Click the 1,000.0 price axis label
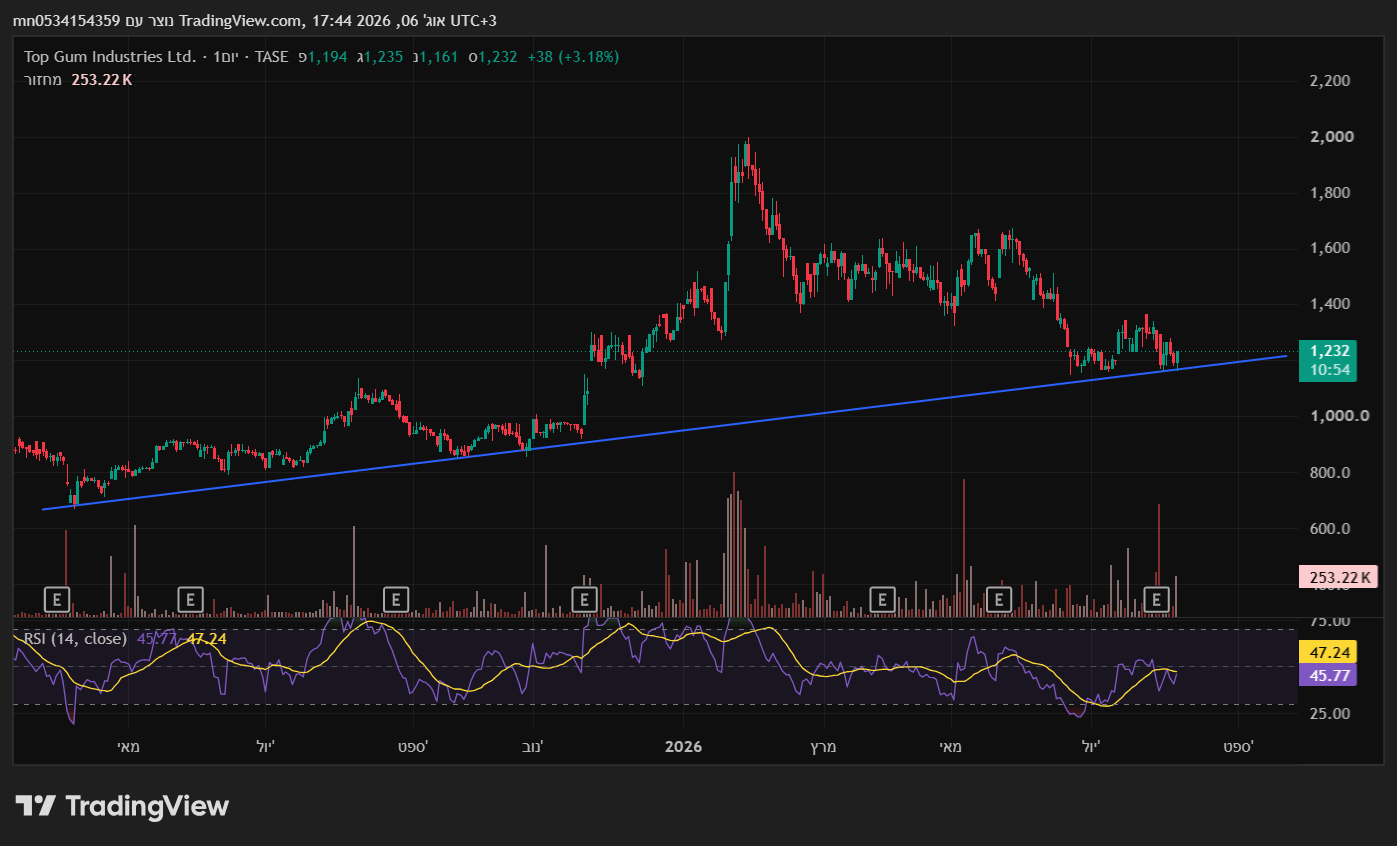Viewport: 1397px width, 846px height. coord(1339,416)
